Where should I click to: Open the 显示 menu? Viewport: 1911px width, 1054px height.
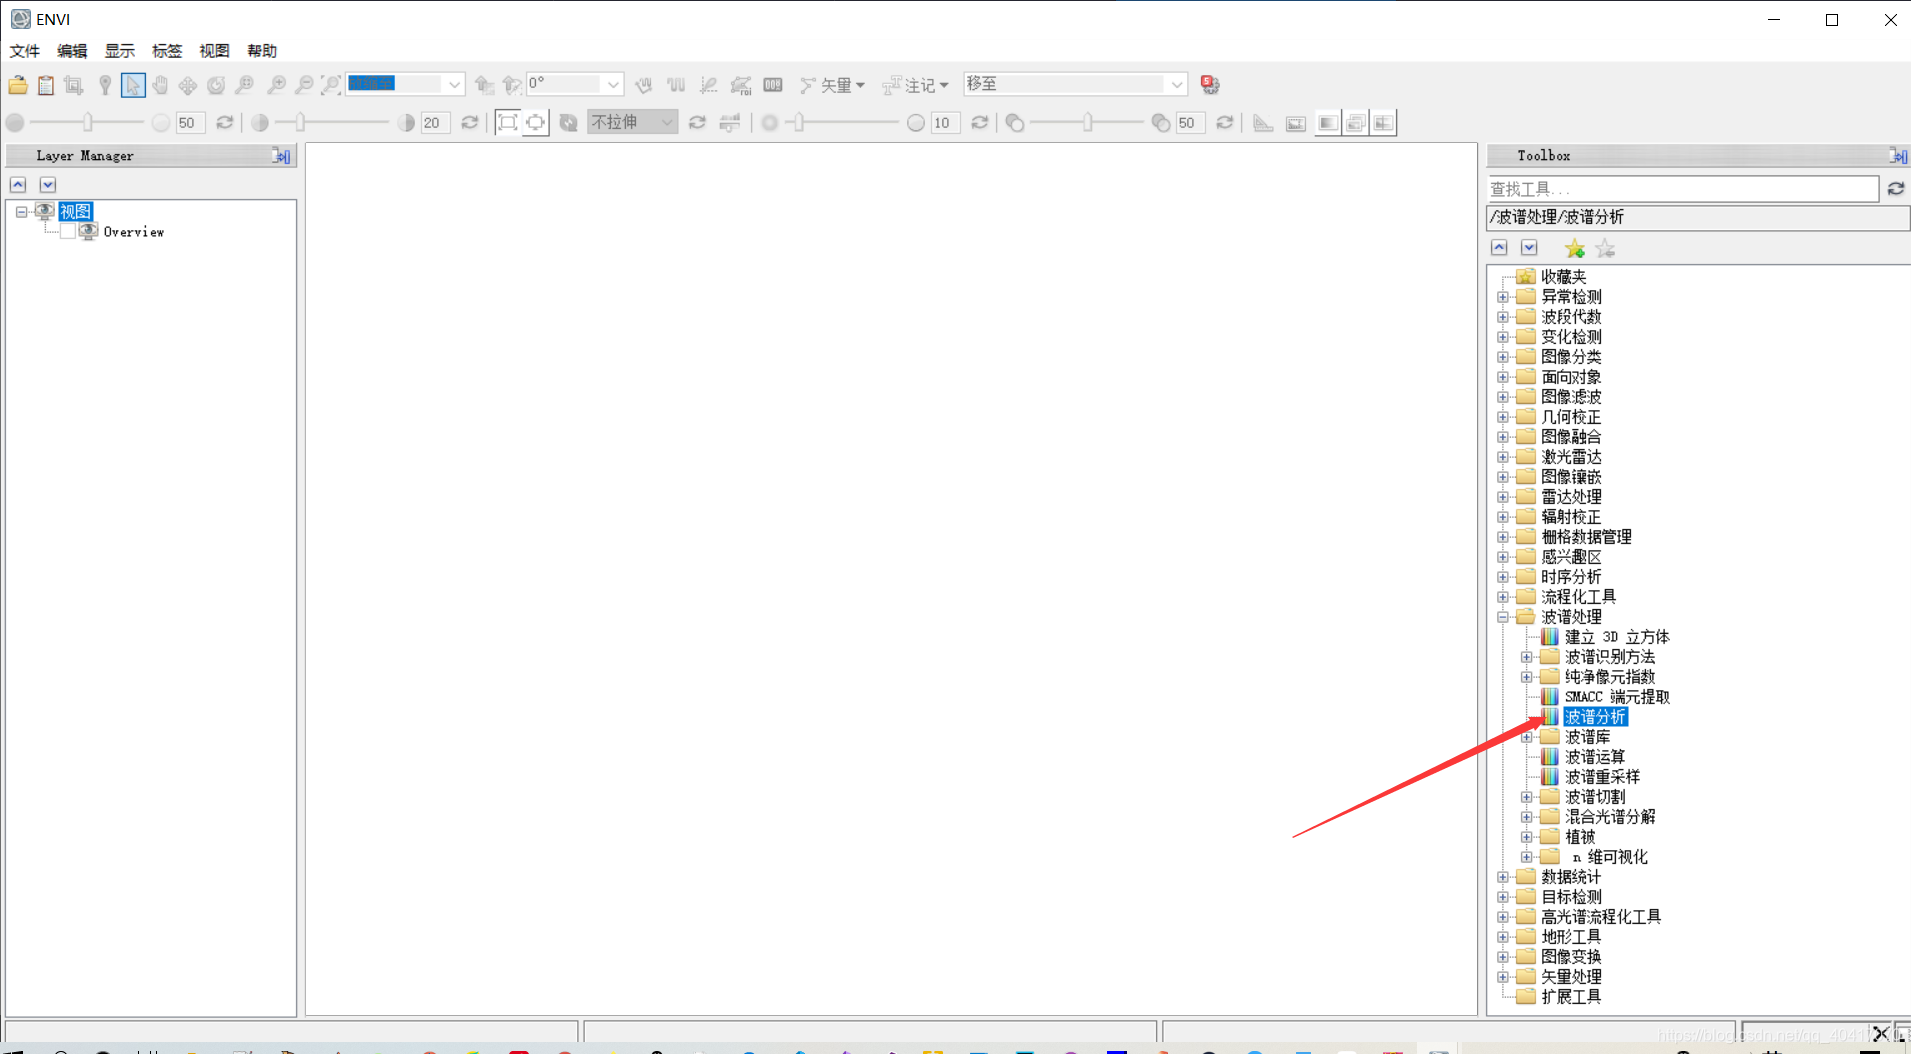119,51
